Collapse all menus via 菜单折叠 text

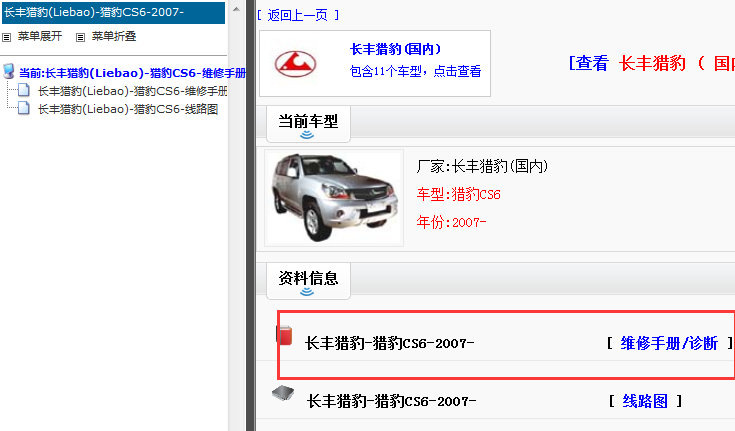point(114,36)
